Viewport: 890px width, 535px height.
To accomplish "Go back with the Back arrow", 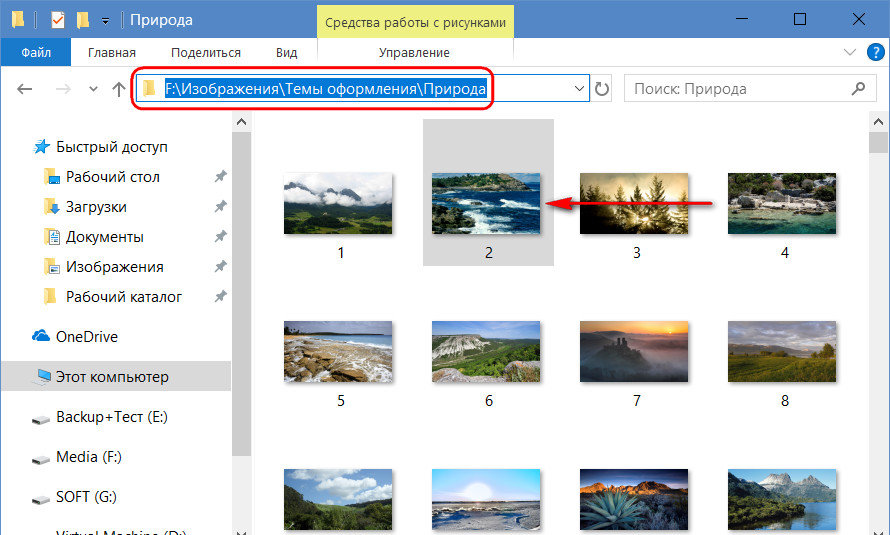I will [x=24, y=89].
